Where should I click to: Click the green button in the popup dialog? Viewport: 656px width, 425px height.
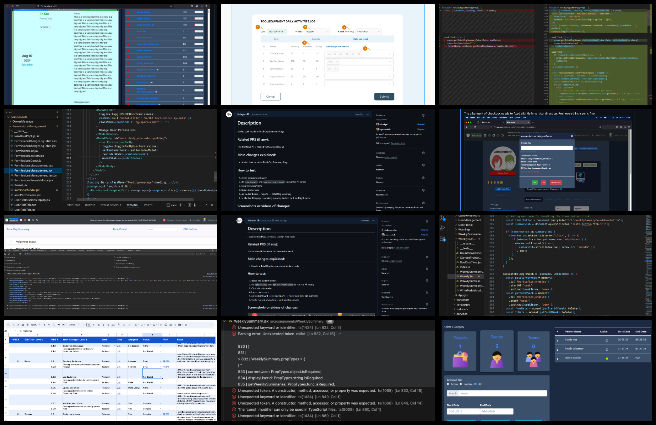click(x=535, y=182)
